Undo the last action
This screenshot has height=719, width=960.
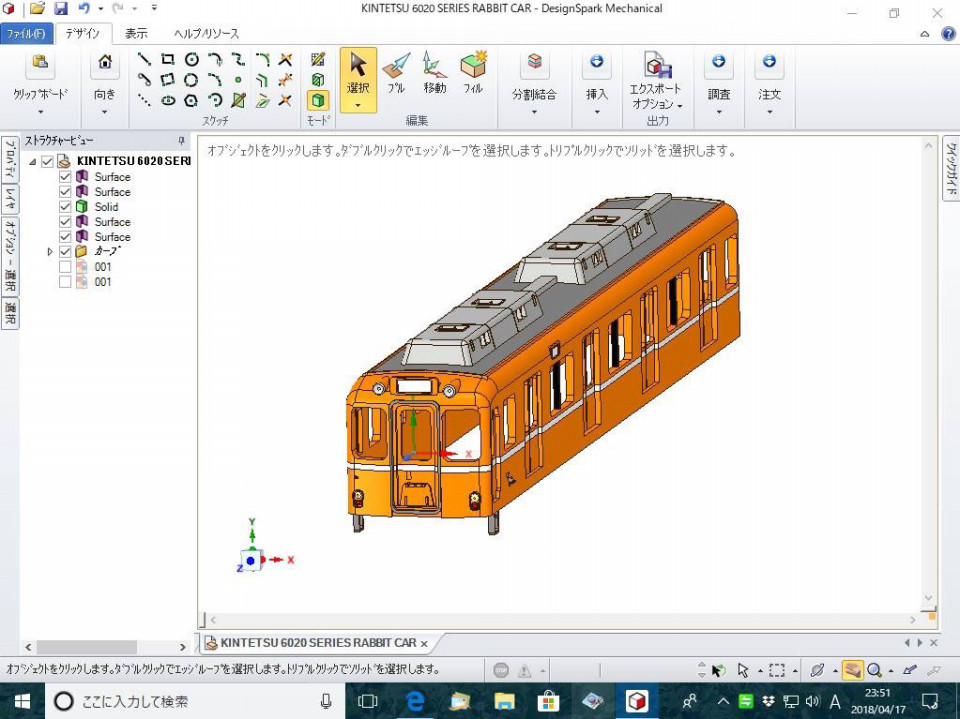coord(84,9)
